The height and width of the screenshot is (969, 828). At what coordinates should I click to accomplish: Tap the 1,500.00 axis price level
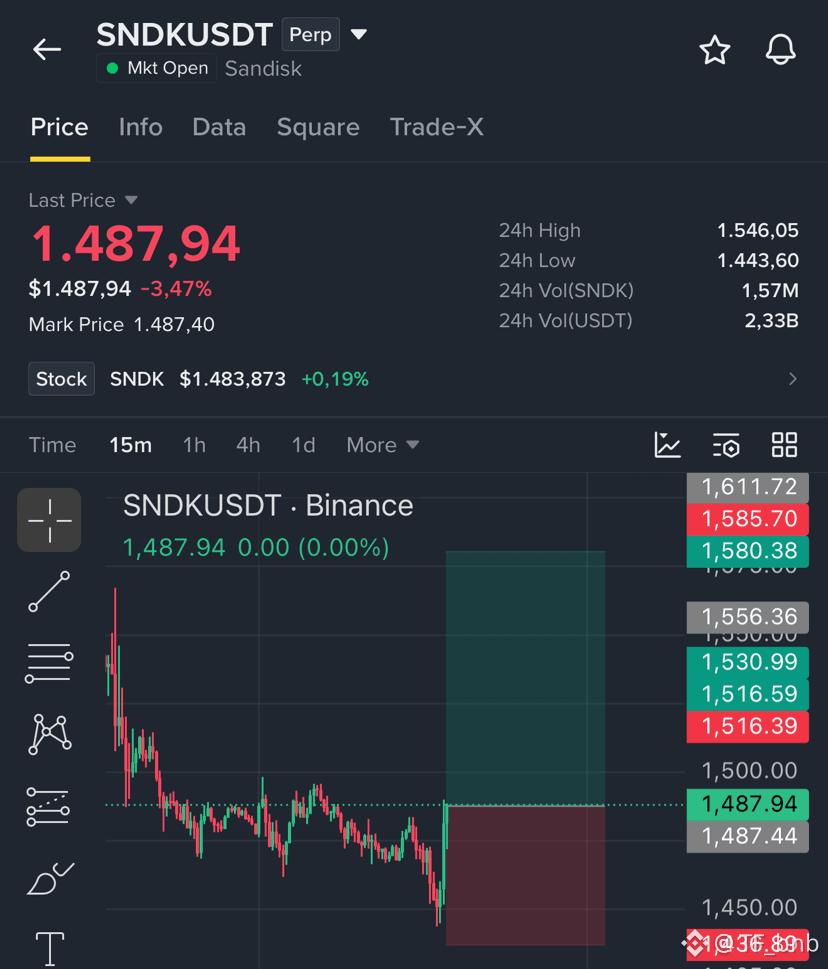click(749, 771)
